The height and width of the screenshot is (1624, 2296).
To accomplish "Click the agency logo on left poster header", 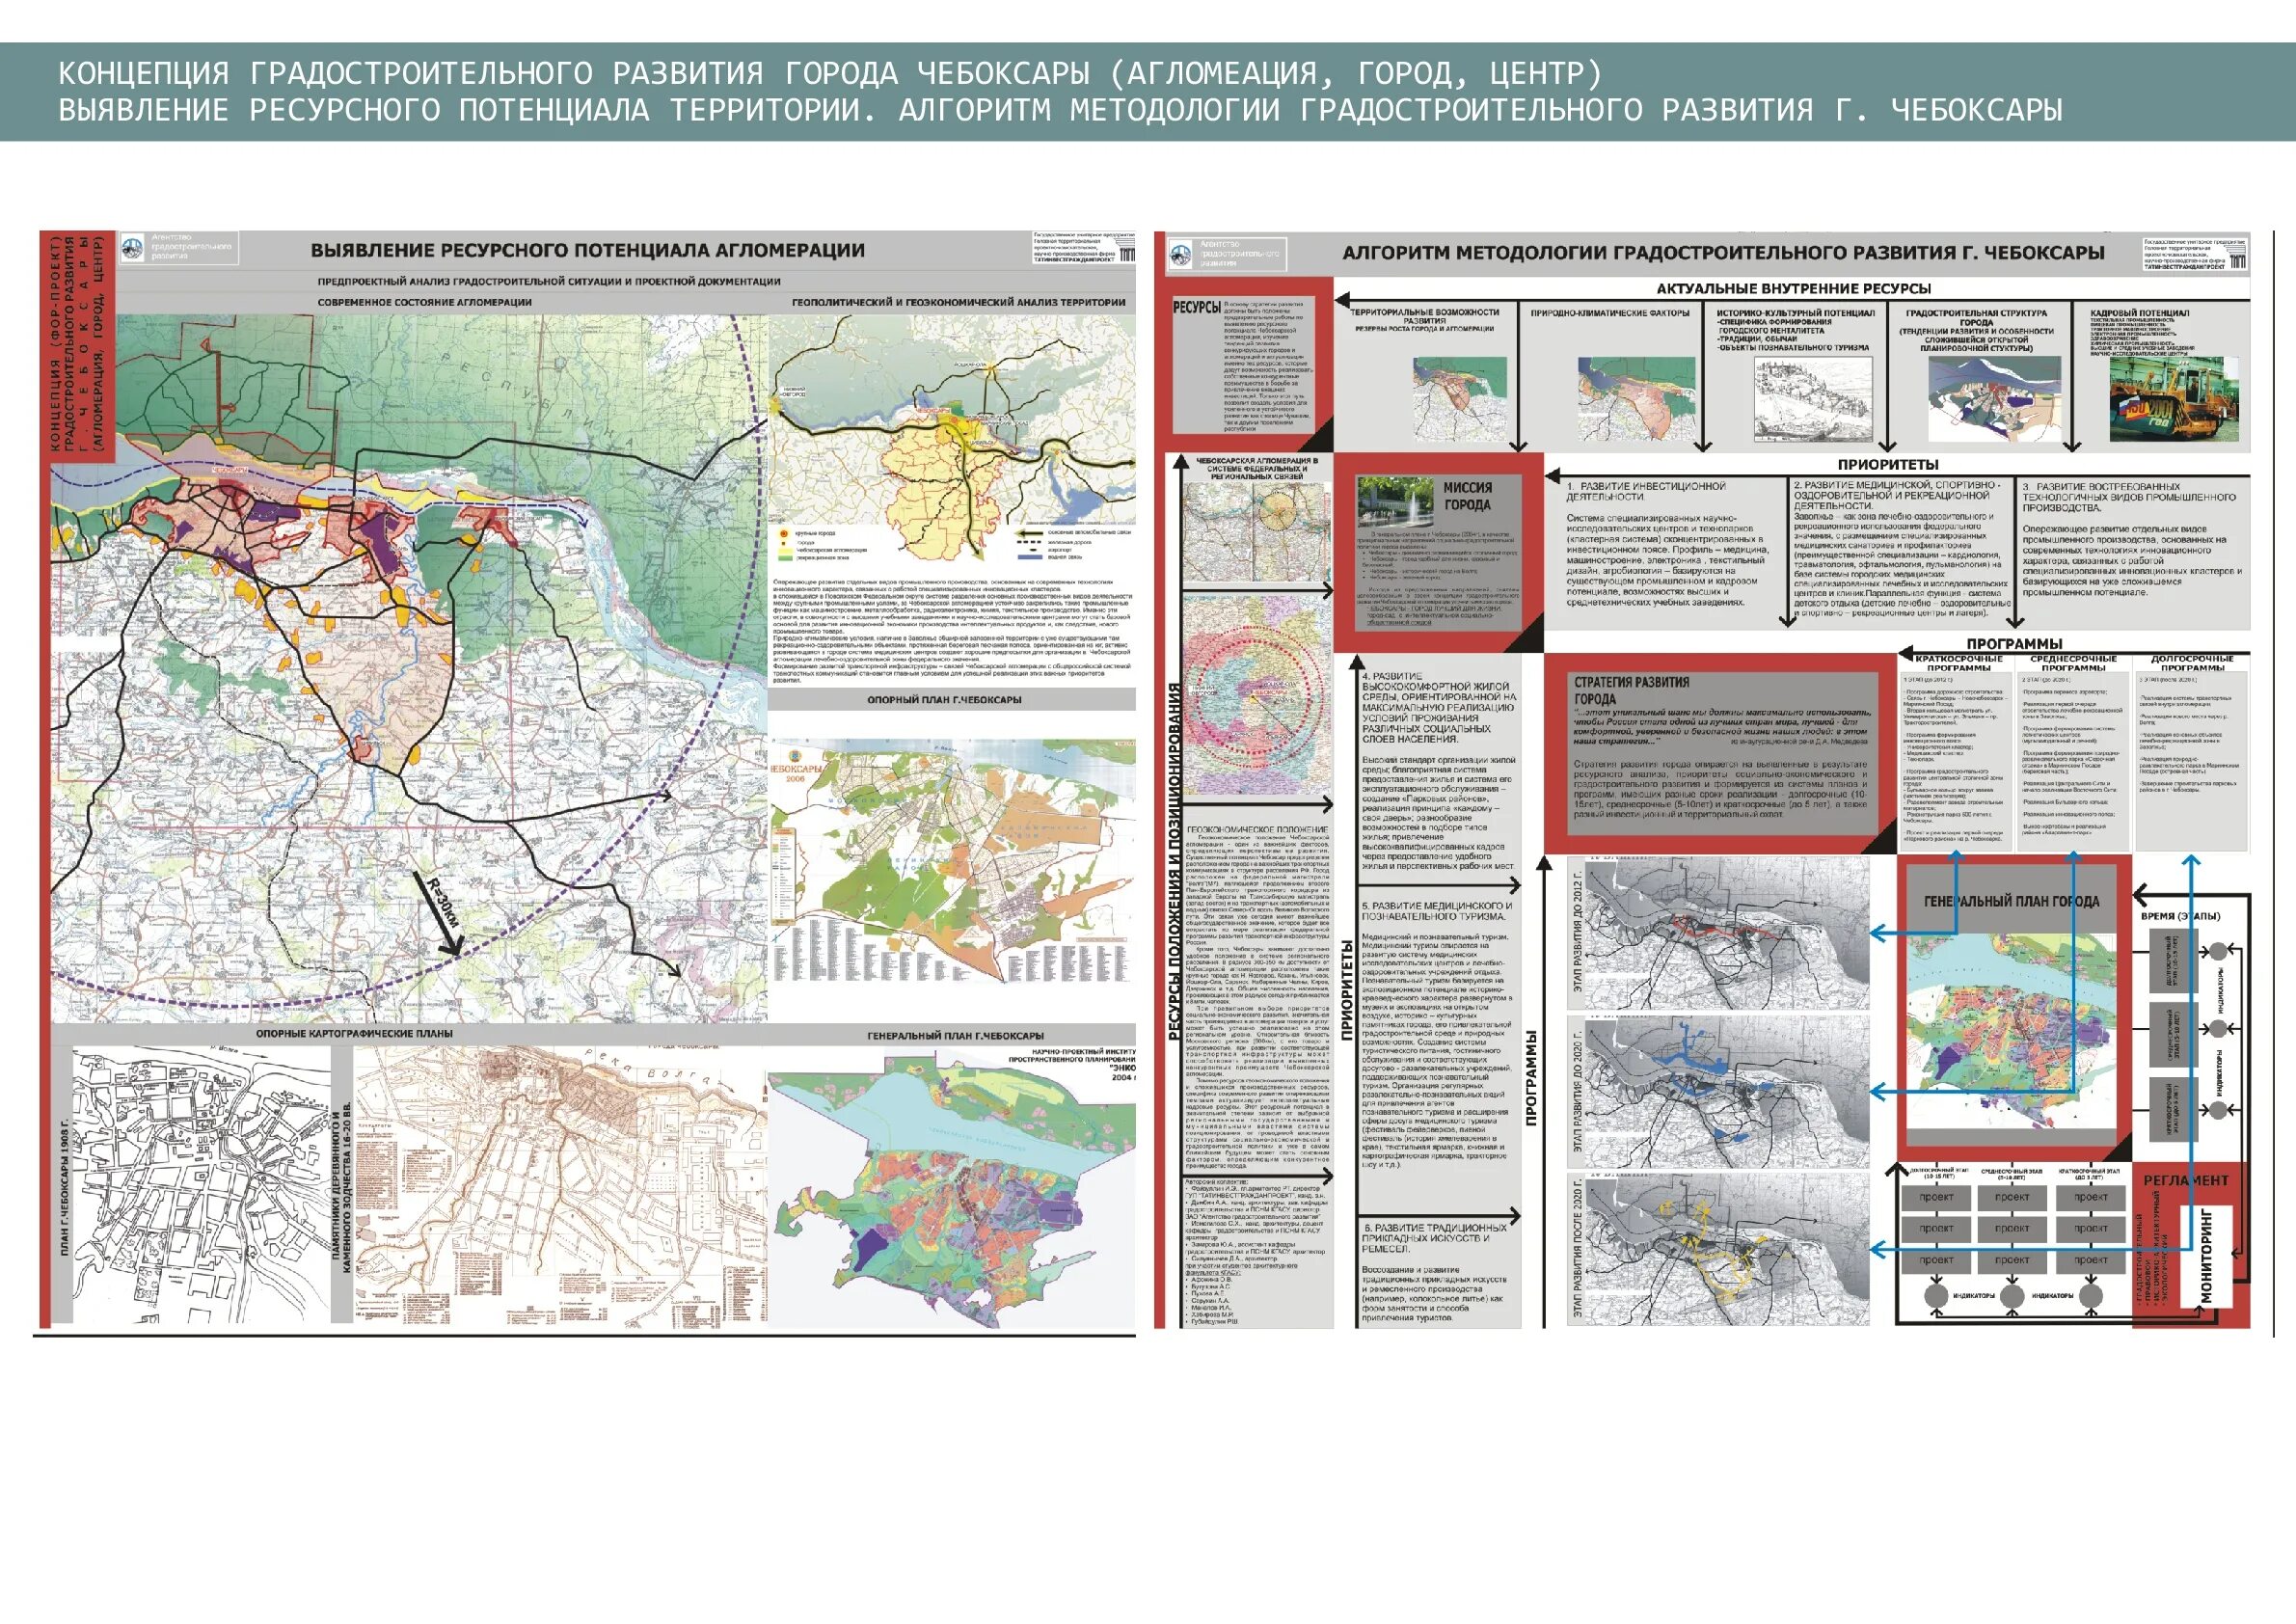I will [132, 248].
